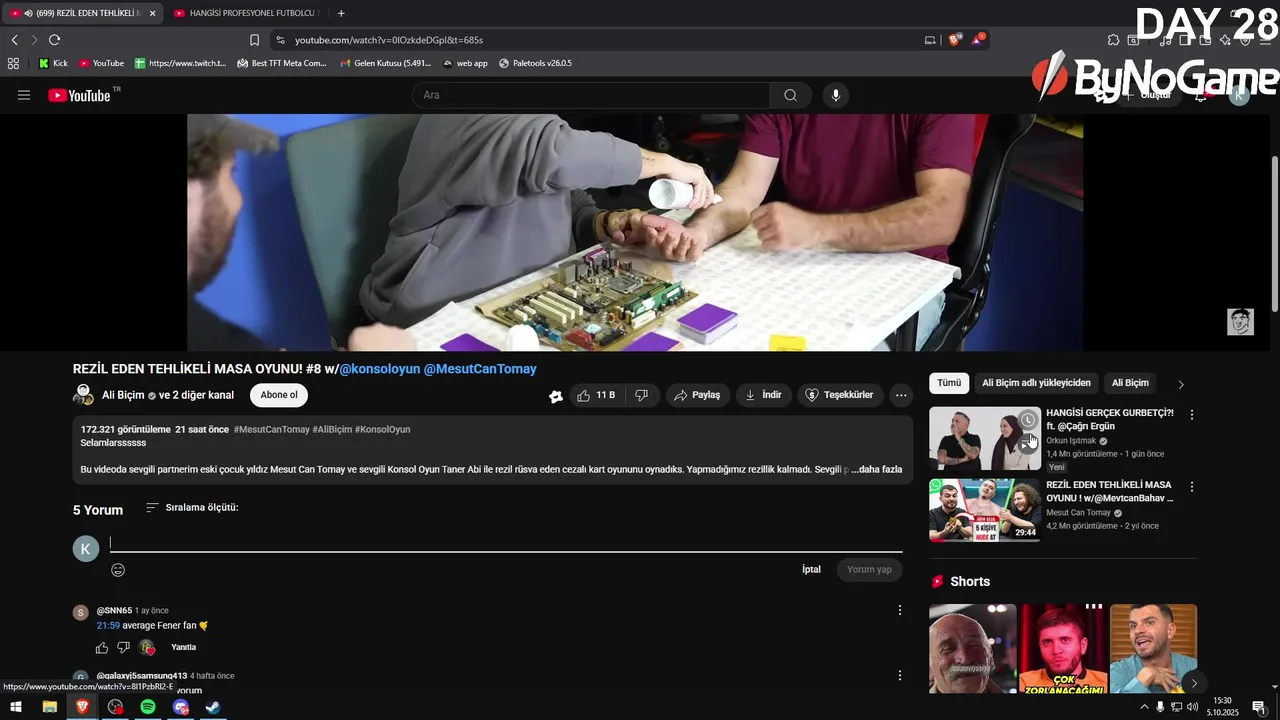Click the channel watermark in video player
This screenshot has height=720, width=1280.
pyautogui.click(x=1240, y=322)
